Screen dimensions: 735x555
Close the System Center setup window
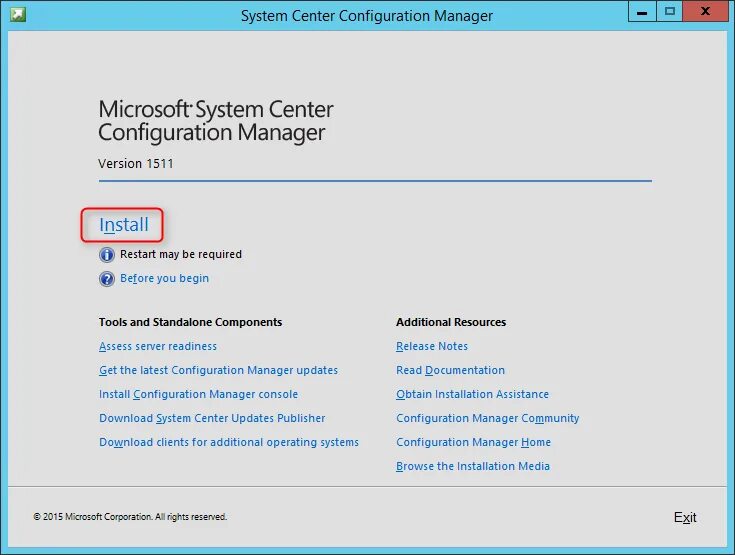pos(706,12)
